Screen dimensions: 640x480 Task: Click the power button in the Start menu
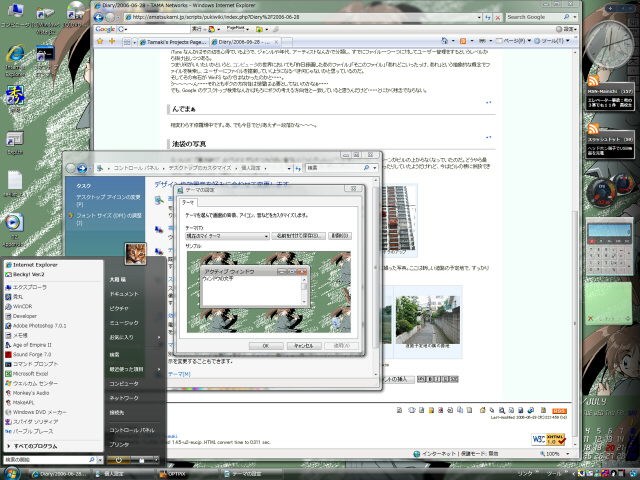pyautogui.click(x=117, y=460)
